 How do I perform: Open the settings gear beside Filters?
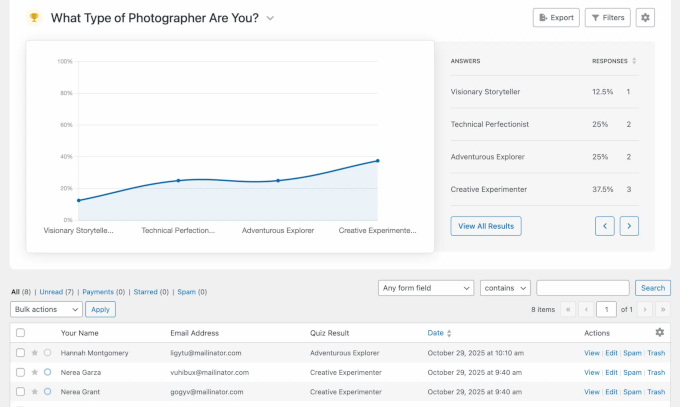[645, 17]
